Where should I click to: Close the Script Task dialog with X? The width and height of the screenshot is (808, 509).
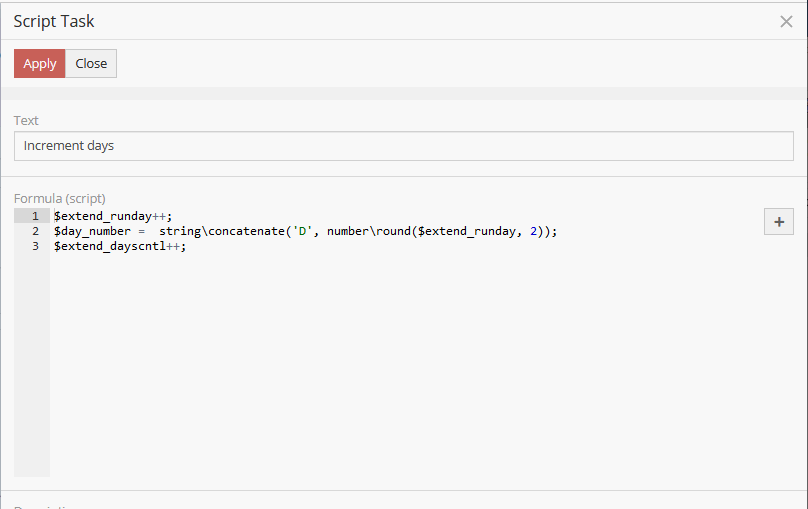(x=786, y=21)
